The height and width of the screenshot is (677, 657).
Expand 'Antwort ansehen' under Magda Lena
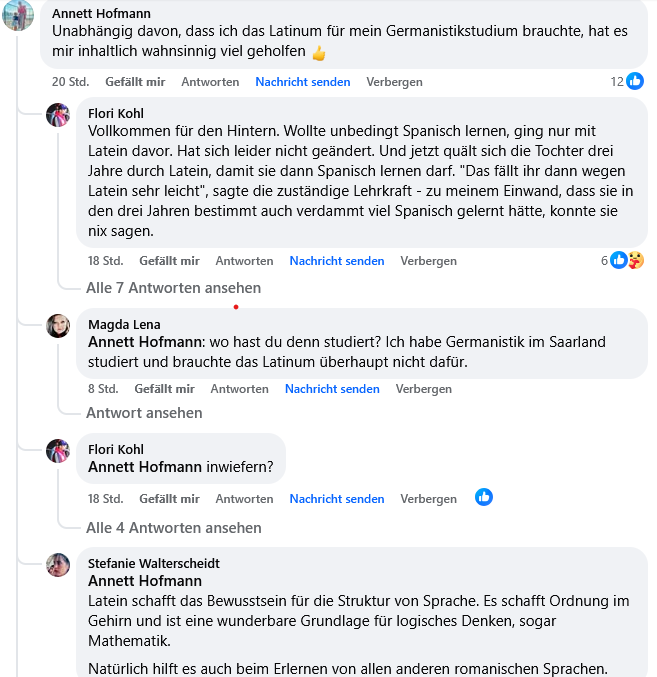click(x=144, y=413)
